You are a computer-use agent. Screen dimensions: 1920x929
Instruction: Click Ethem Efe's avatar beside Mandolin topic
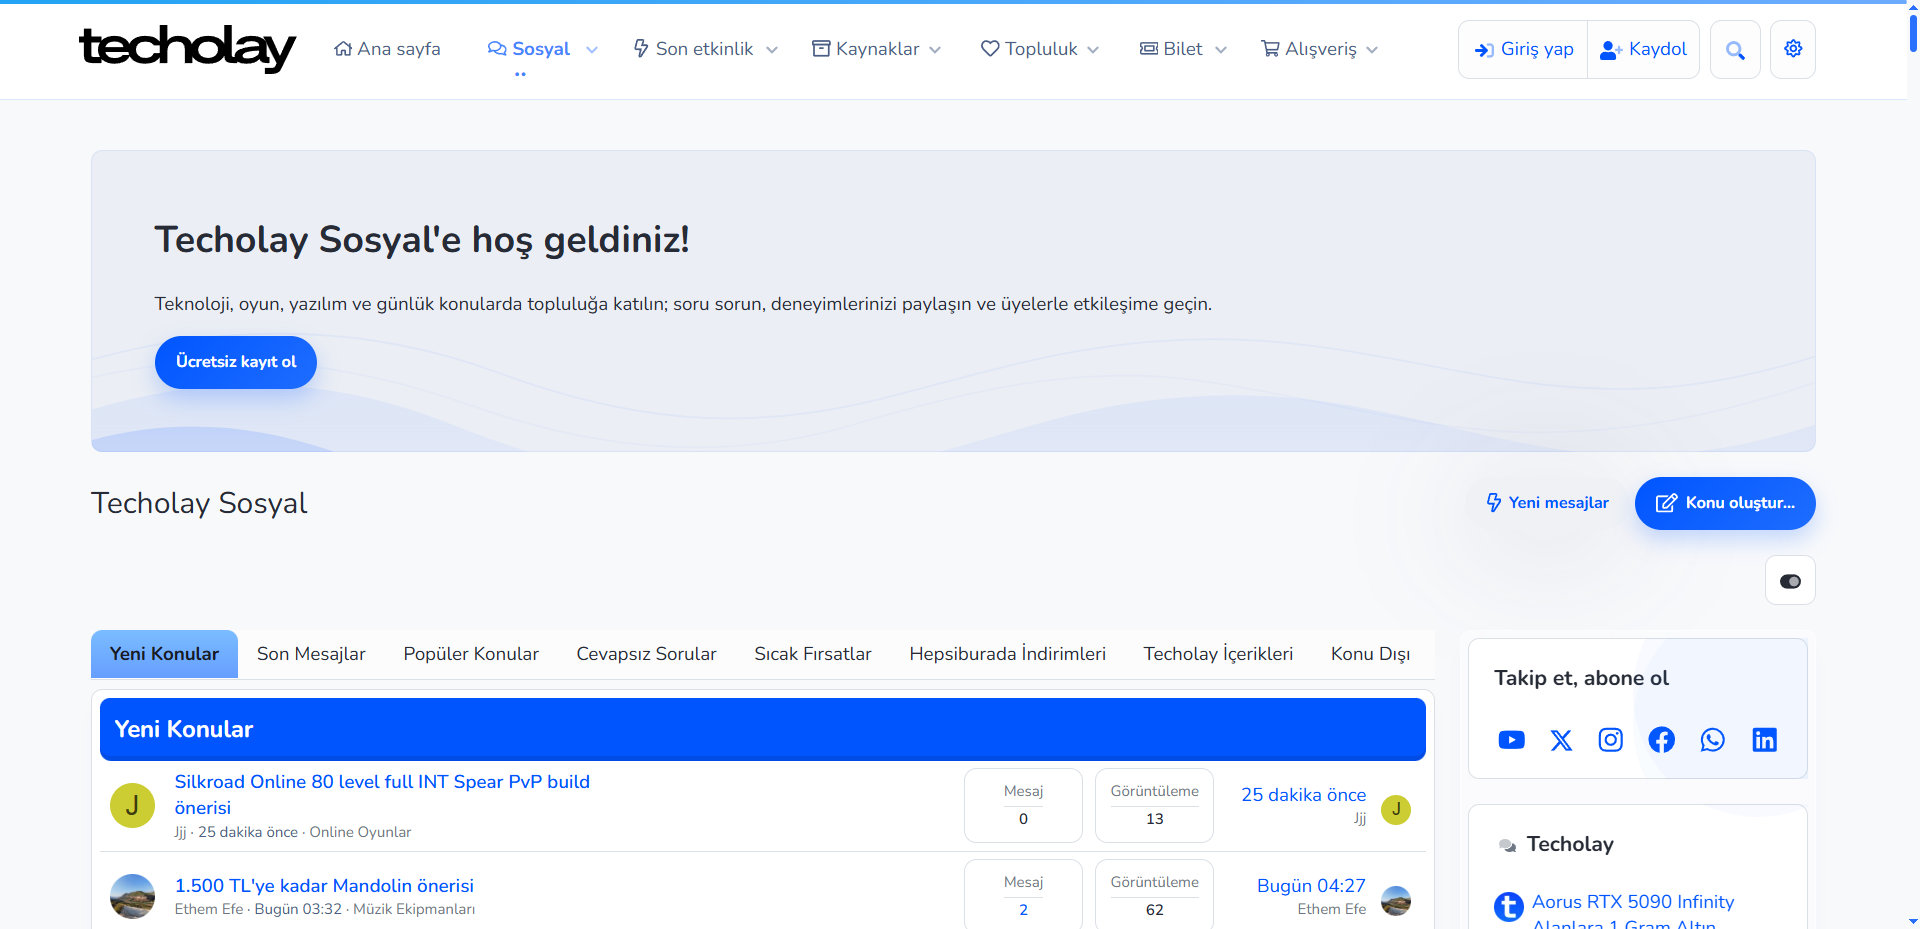(132, 896)
